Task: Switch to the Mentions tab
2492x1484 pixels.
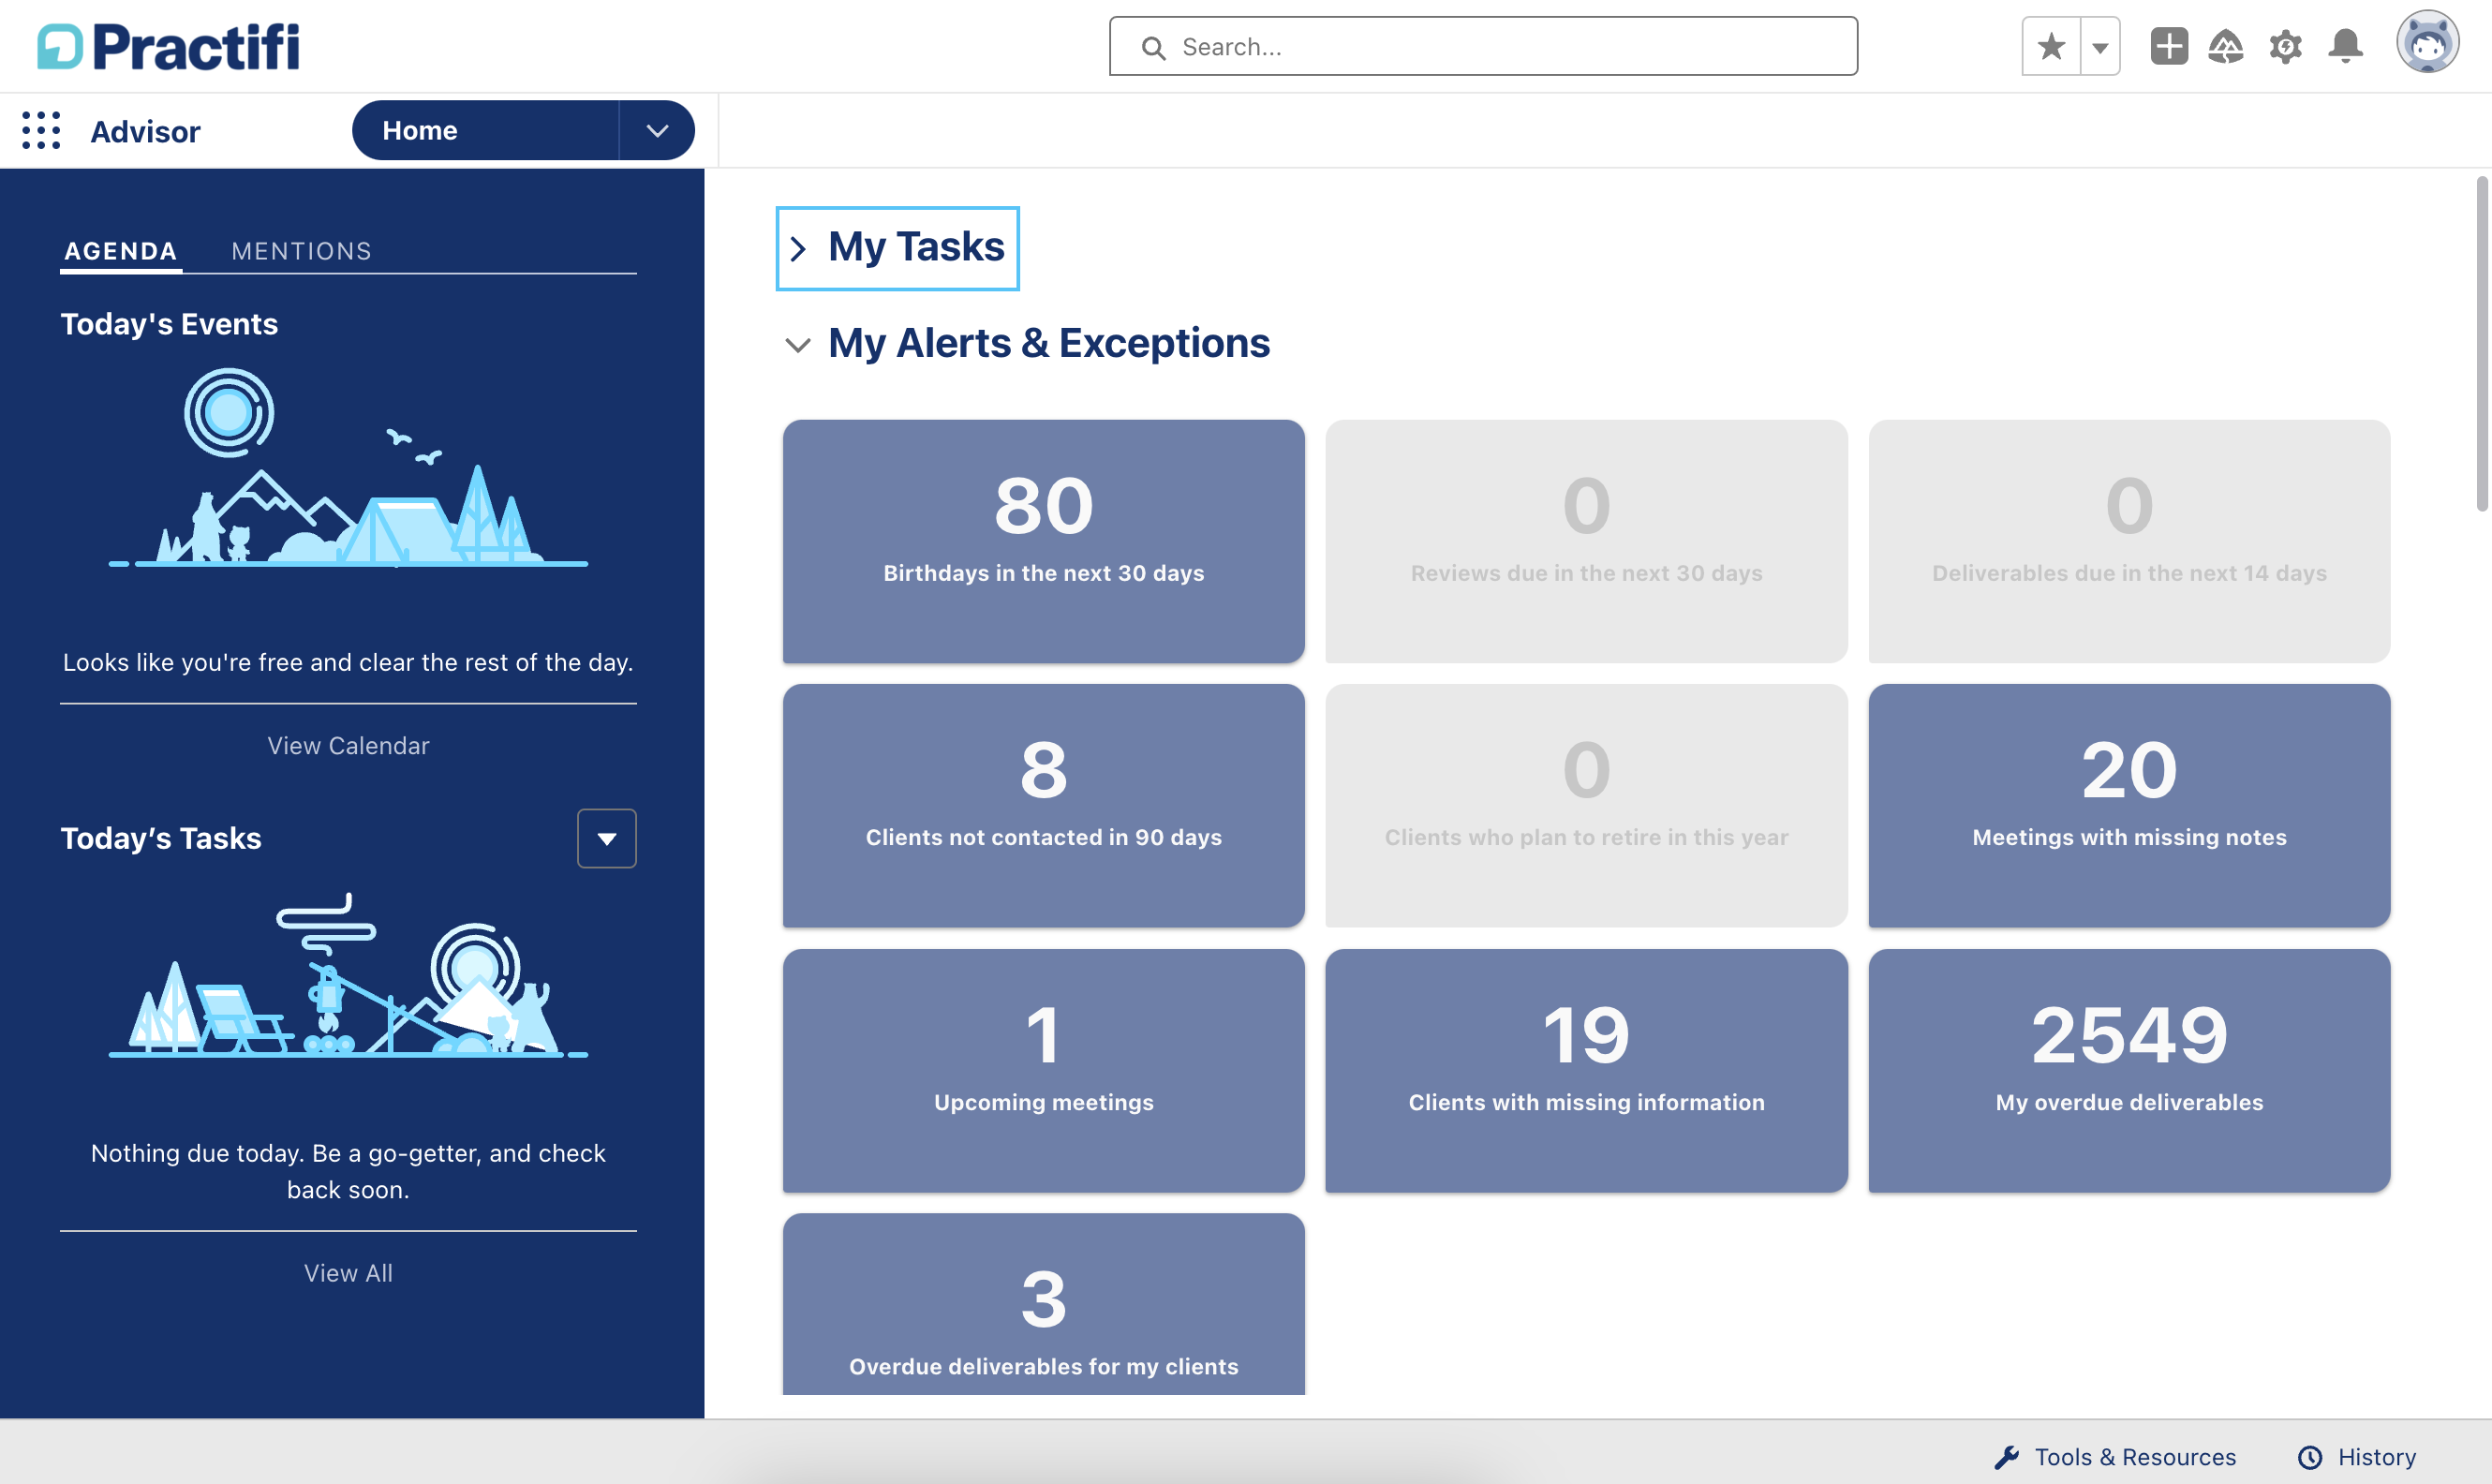Action: [x=301, y=250]
